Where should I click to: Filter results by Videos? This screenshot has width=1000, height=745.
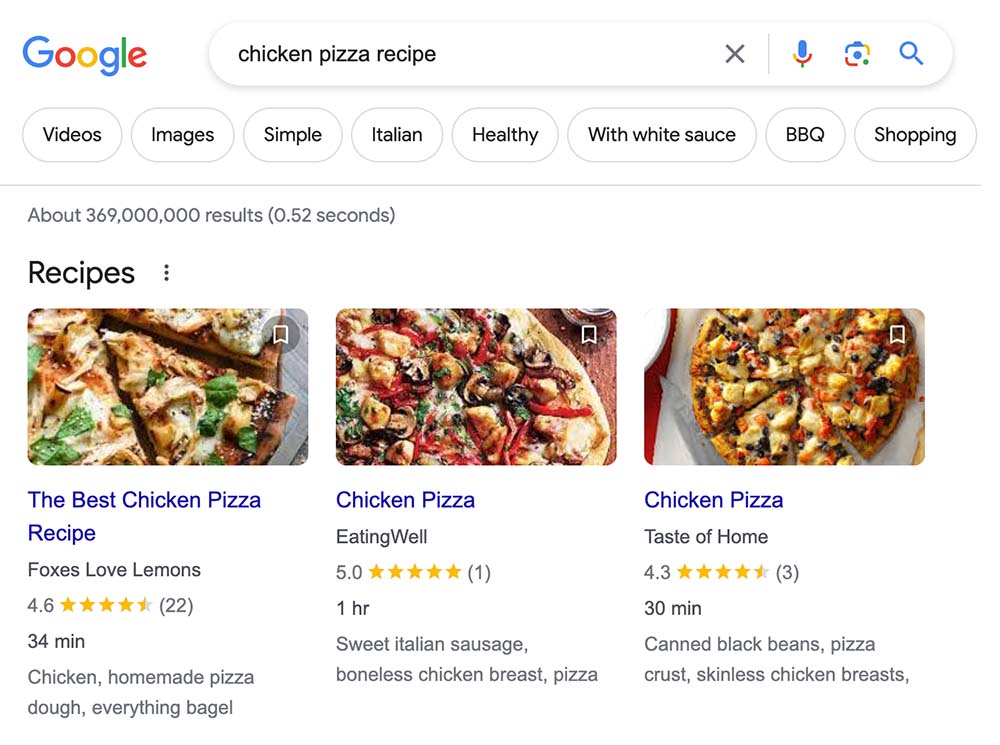(71, 134)
